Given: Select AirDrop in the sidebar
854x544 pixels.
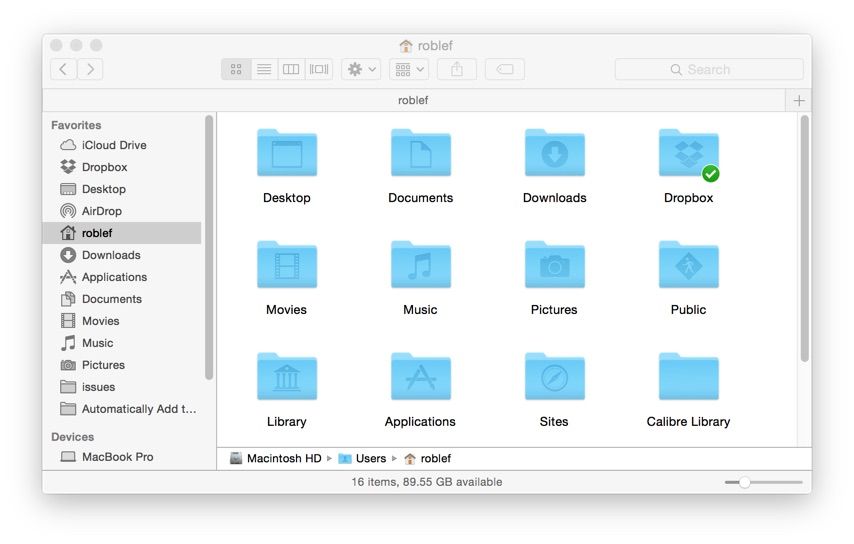Looking at the screenshot, I should click(x=101, y=211).
